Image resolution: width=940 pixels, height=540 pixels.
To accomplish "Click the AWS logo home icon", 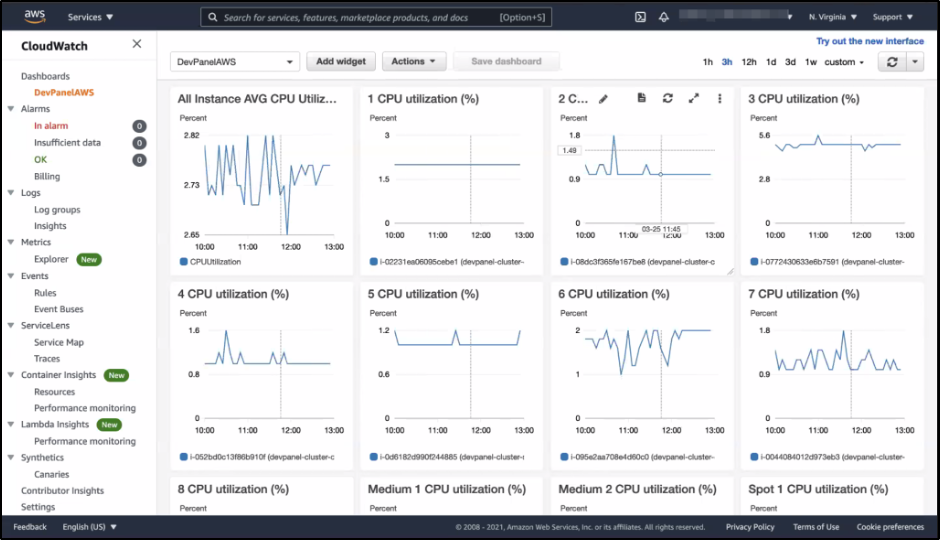I will (35, 17).
